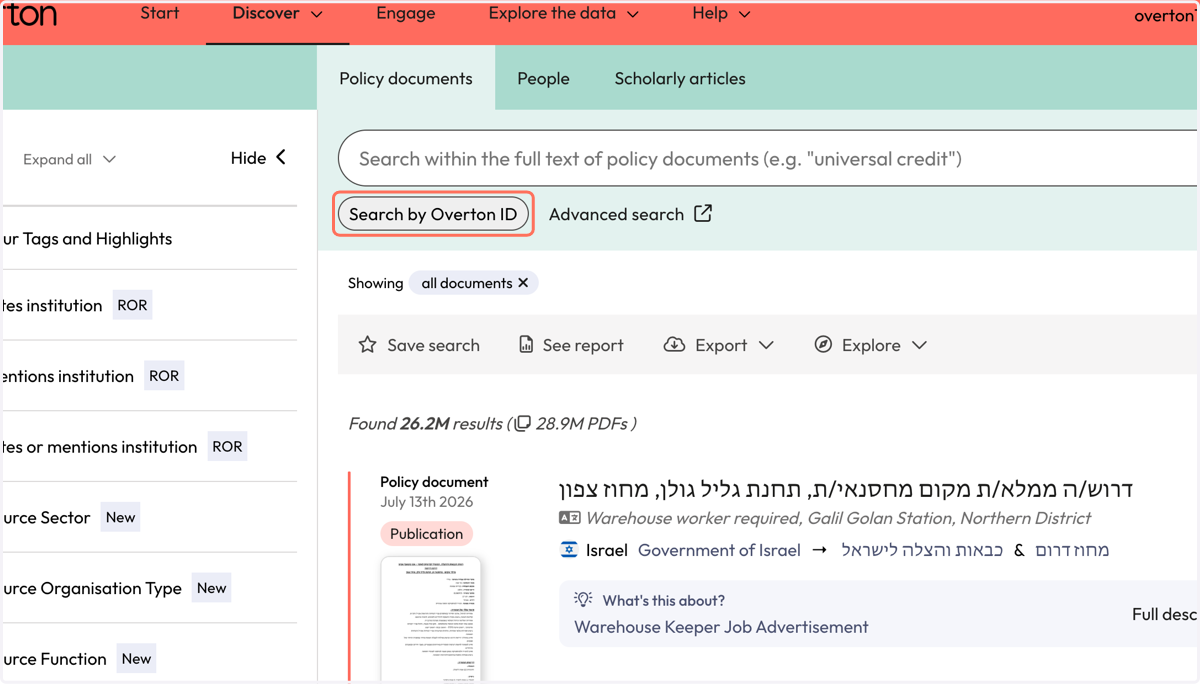Click the Publication tag badge

[427, 534]
